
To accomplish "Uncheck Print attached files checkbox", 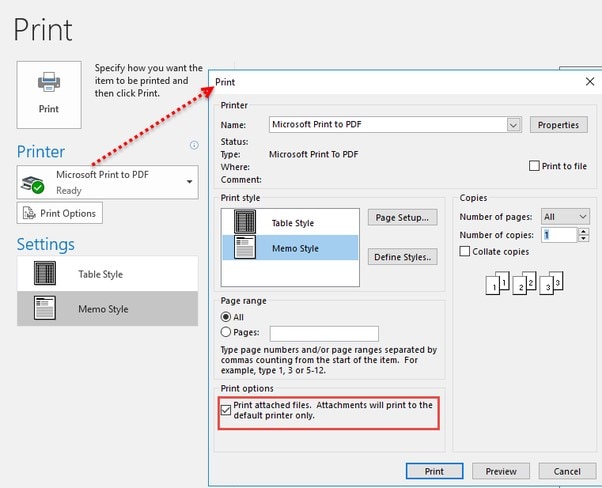I will (x=226, y=410).
